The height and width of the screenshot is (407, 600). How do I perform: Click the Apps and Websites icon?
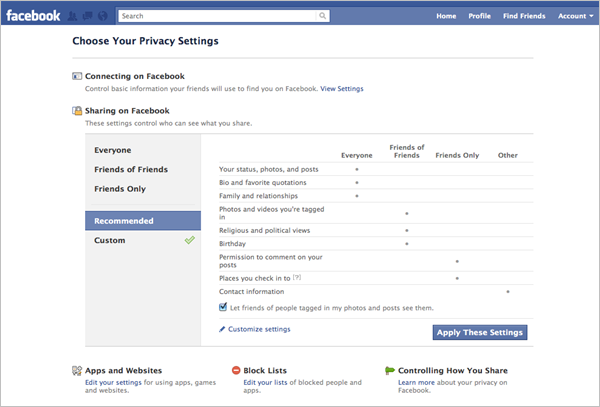pos(77,370)
